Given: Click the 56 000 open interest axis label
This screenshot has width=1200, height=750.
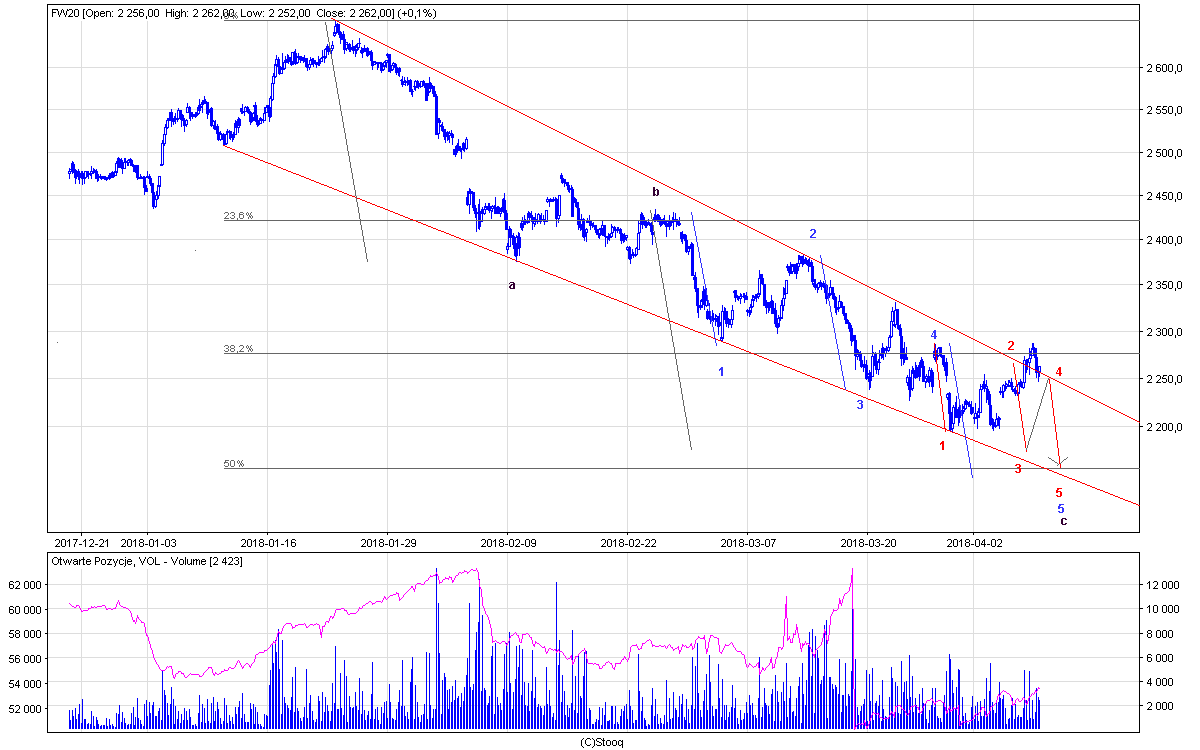Looking at the screenshot, I should pyautogui.click(x=24, y=659).
